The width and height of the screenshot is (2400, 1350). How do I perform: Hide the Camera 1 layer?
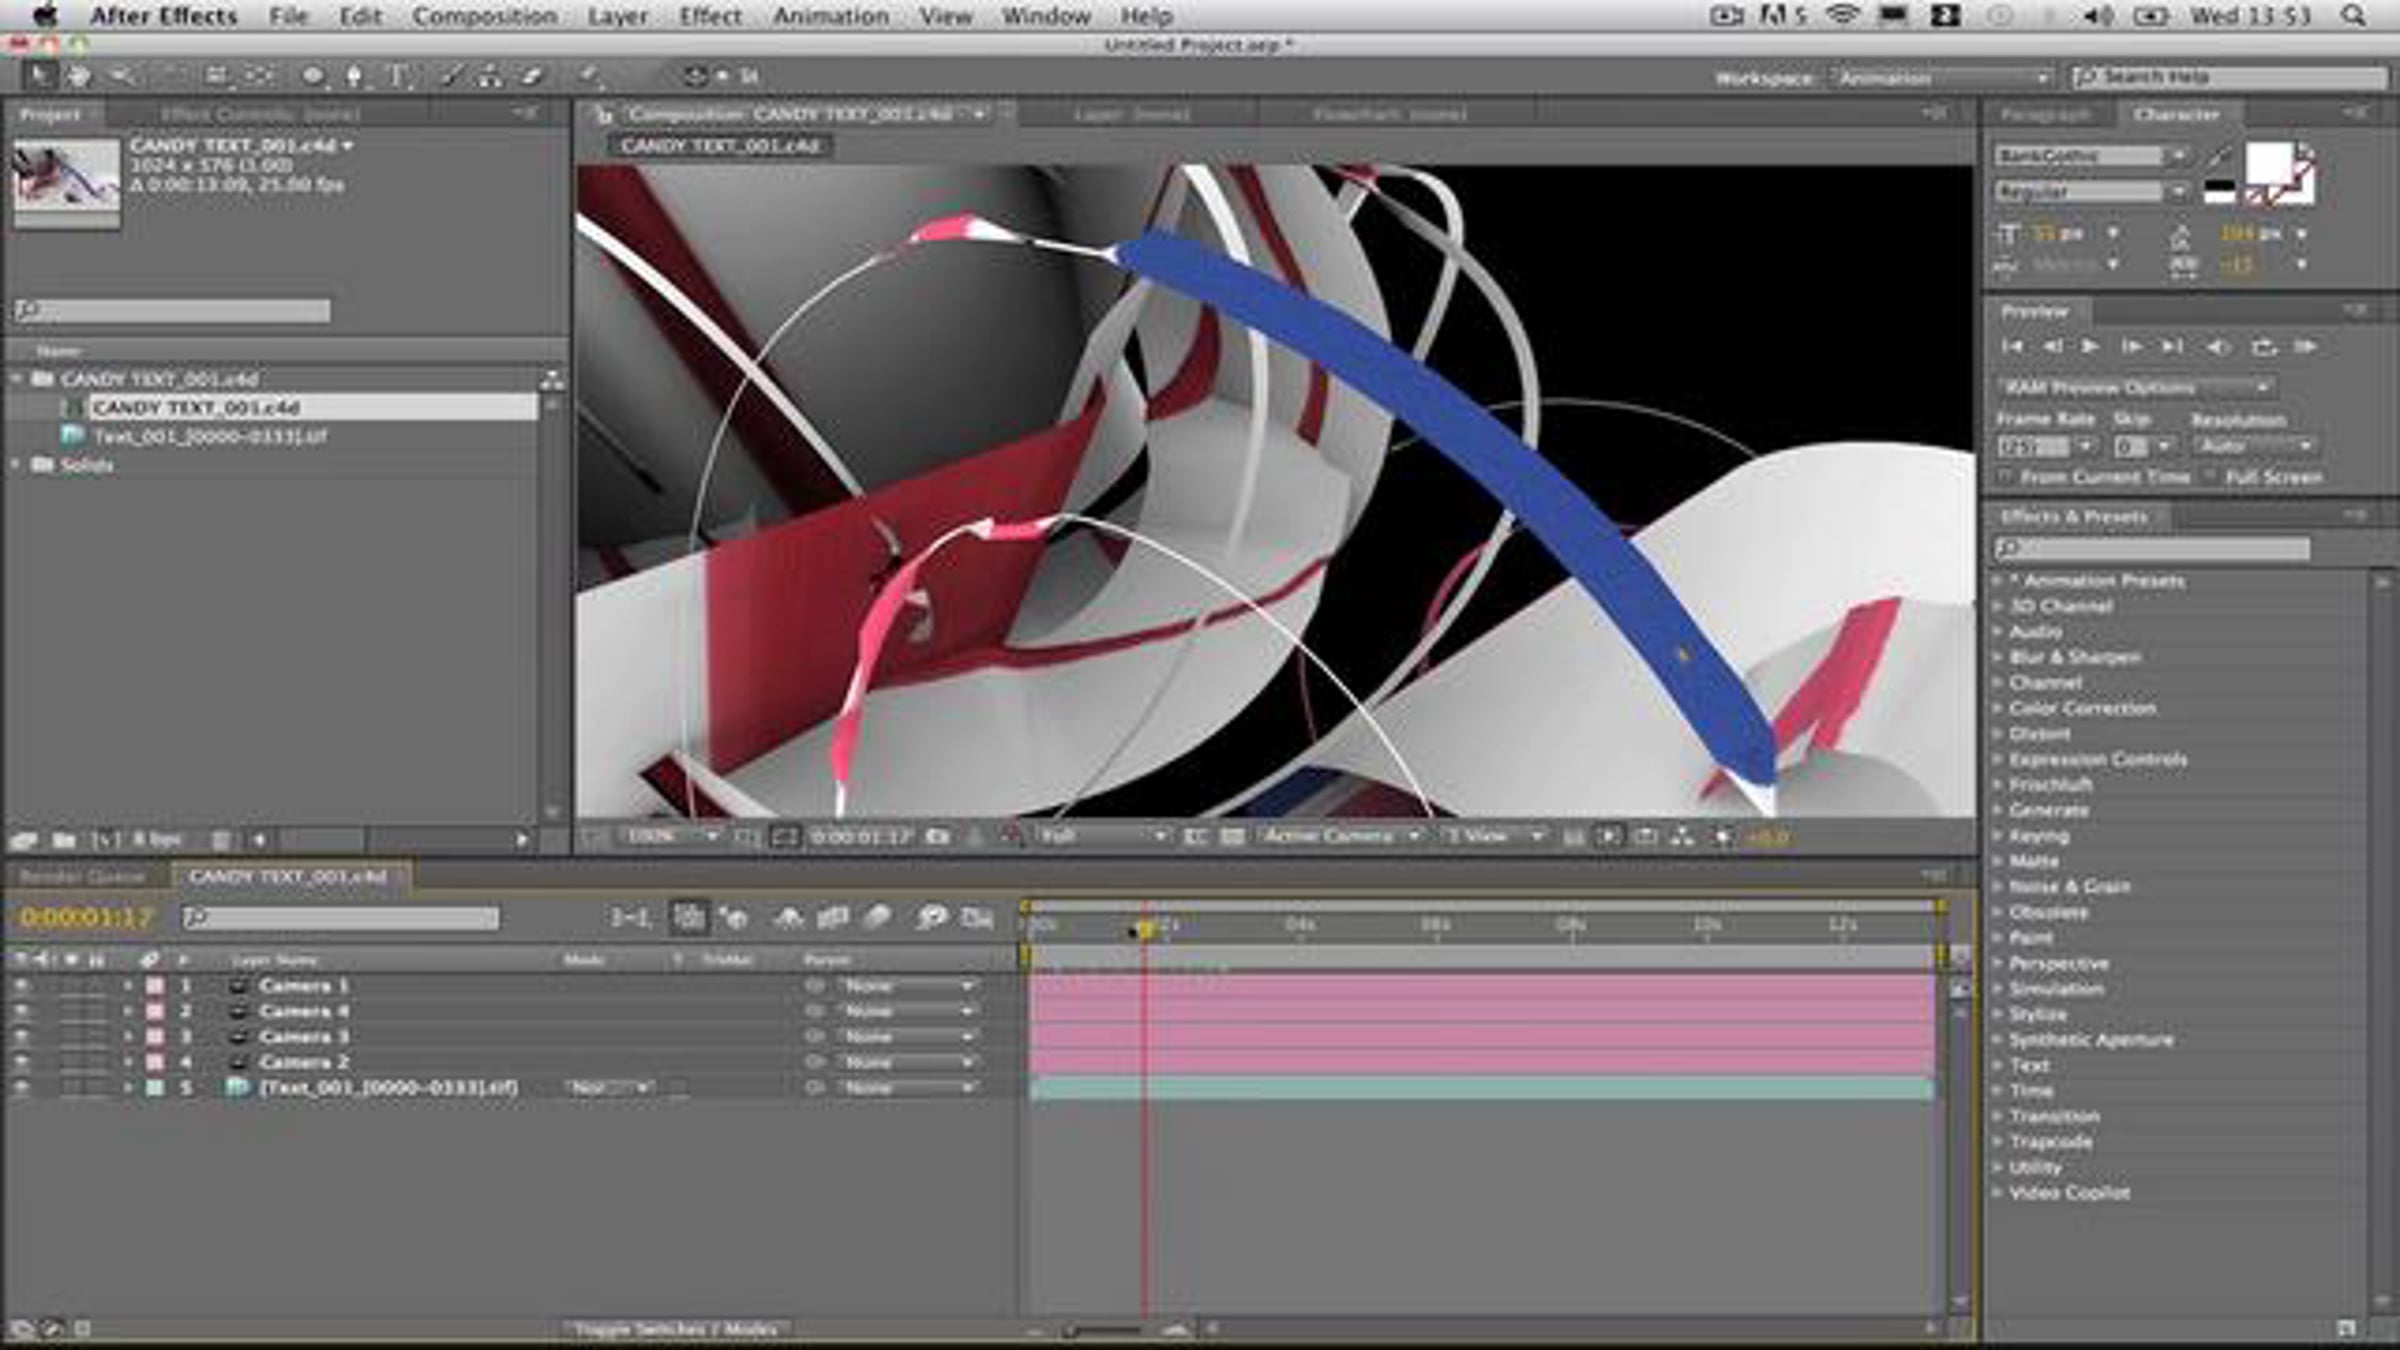21,986
